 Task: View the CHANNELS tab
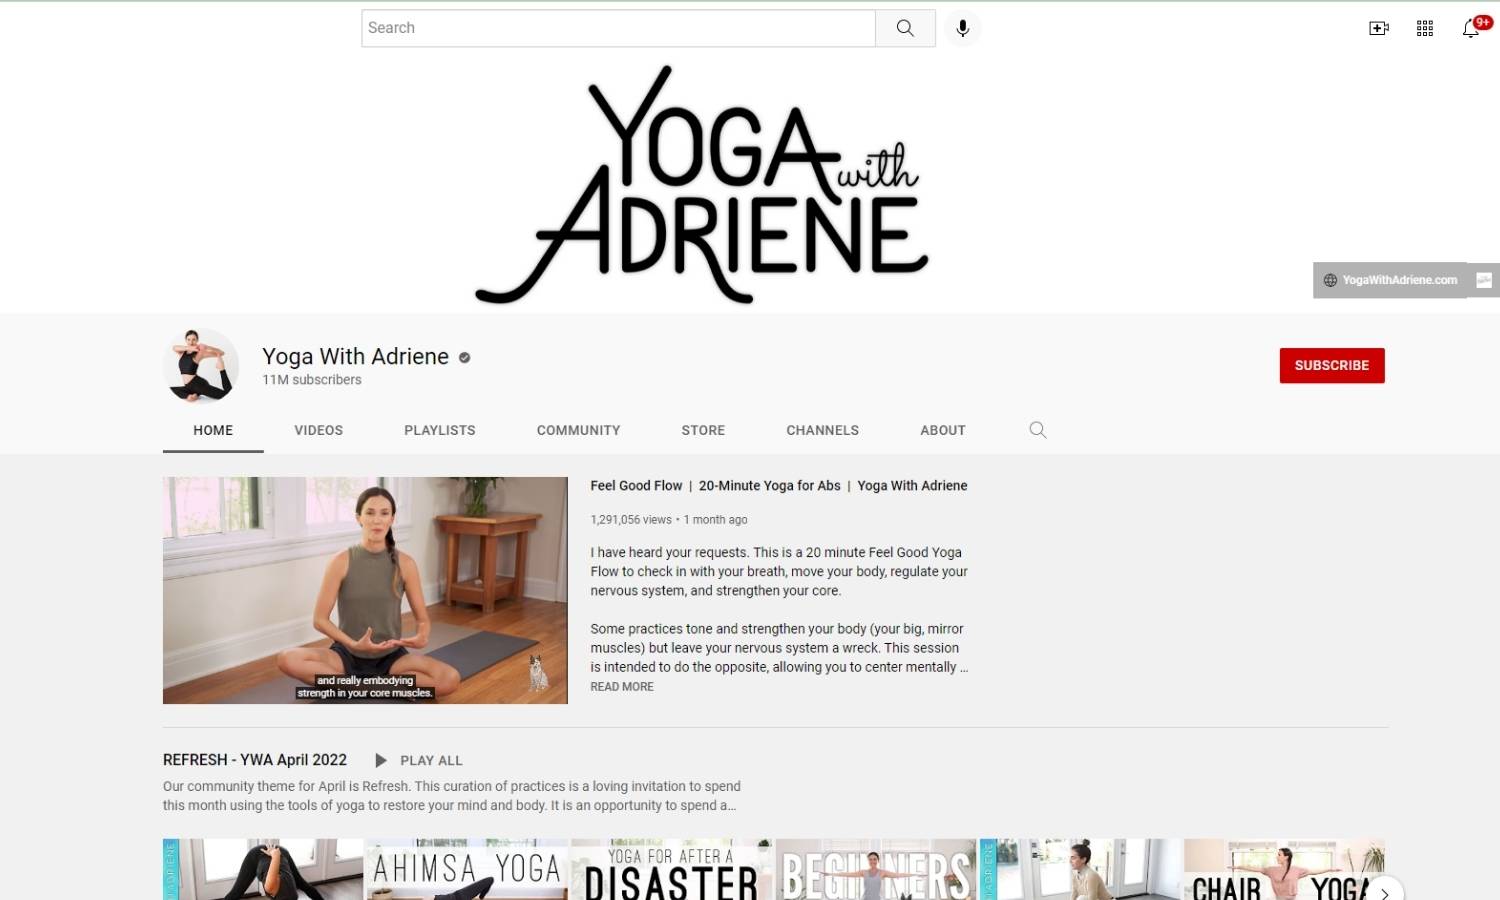(x=823, y=430)
